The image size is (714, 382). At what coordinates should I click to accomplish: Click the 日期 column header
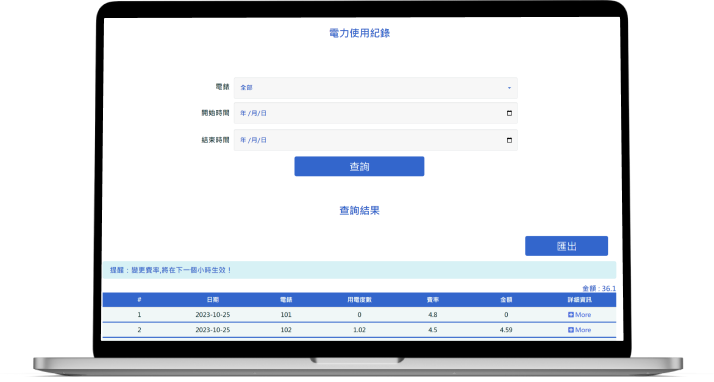(x=213, y=300)
